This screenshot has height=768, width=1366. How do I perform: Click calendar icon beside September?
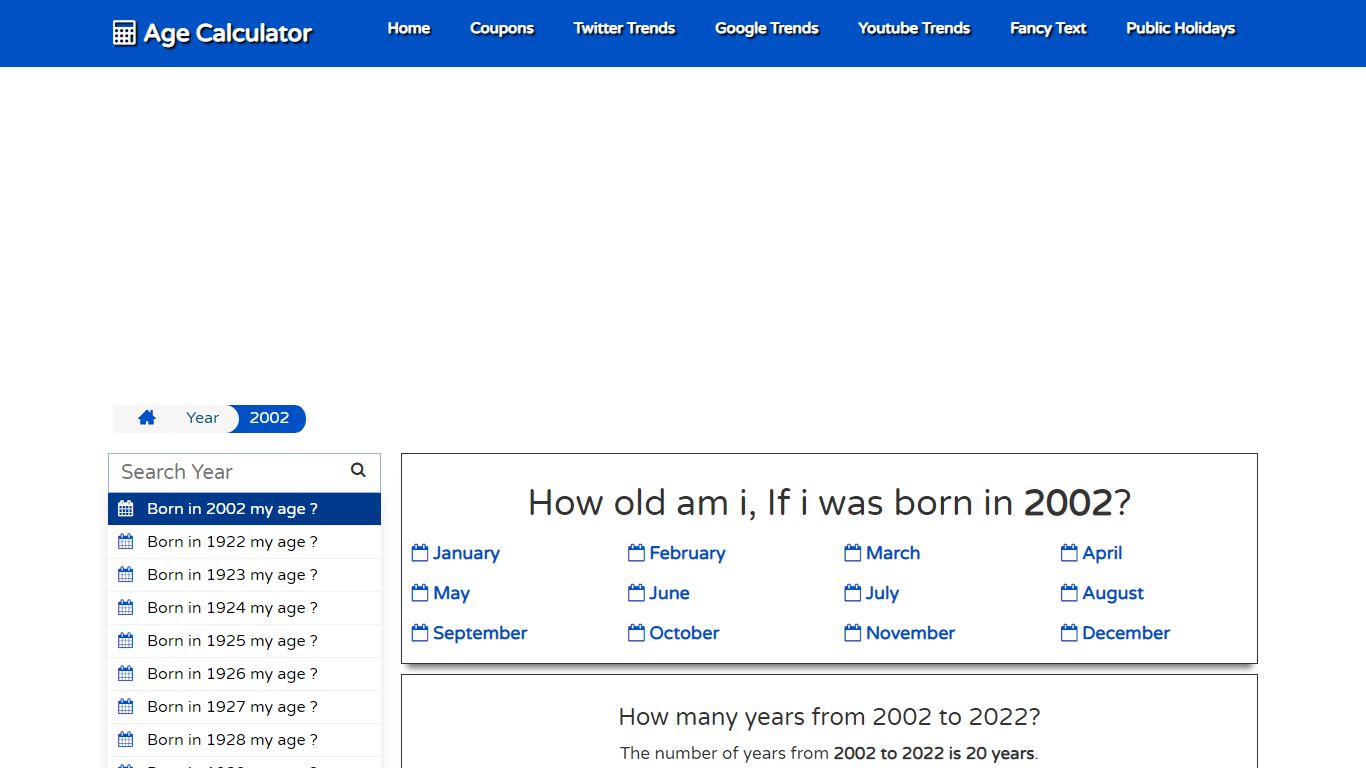tap(420, 633)
